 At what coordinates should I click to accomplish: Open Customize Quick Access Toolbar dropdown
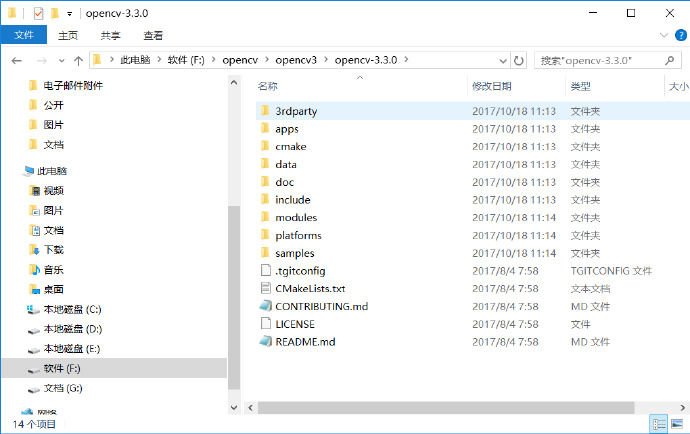tap(70, 14)
